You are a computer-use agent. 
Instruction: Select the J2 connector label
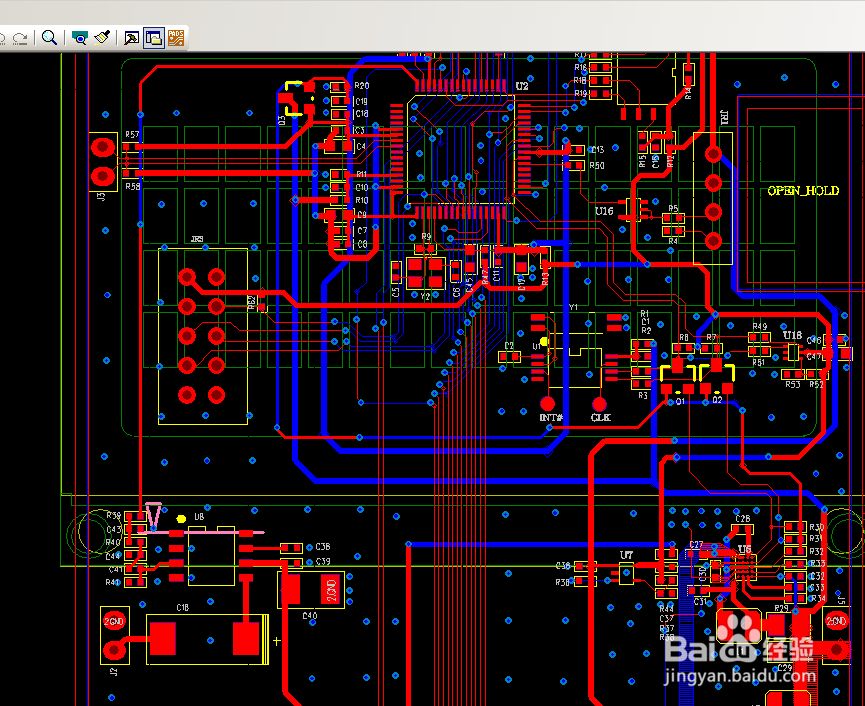114,672
